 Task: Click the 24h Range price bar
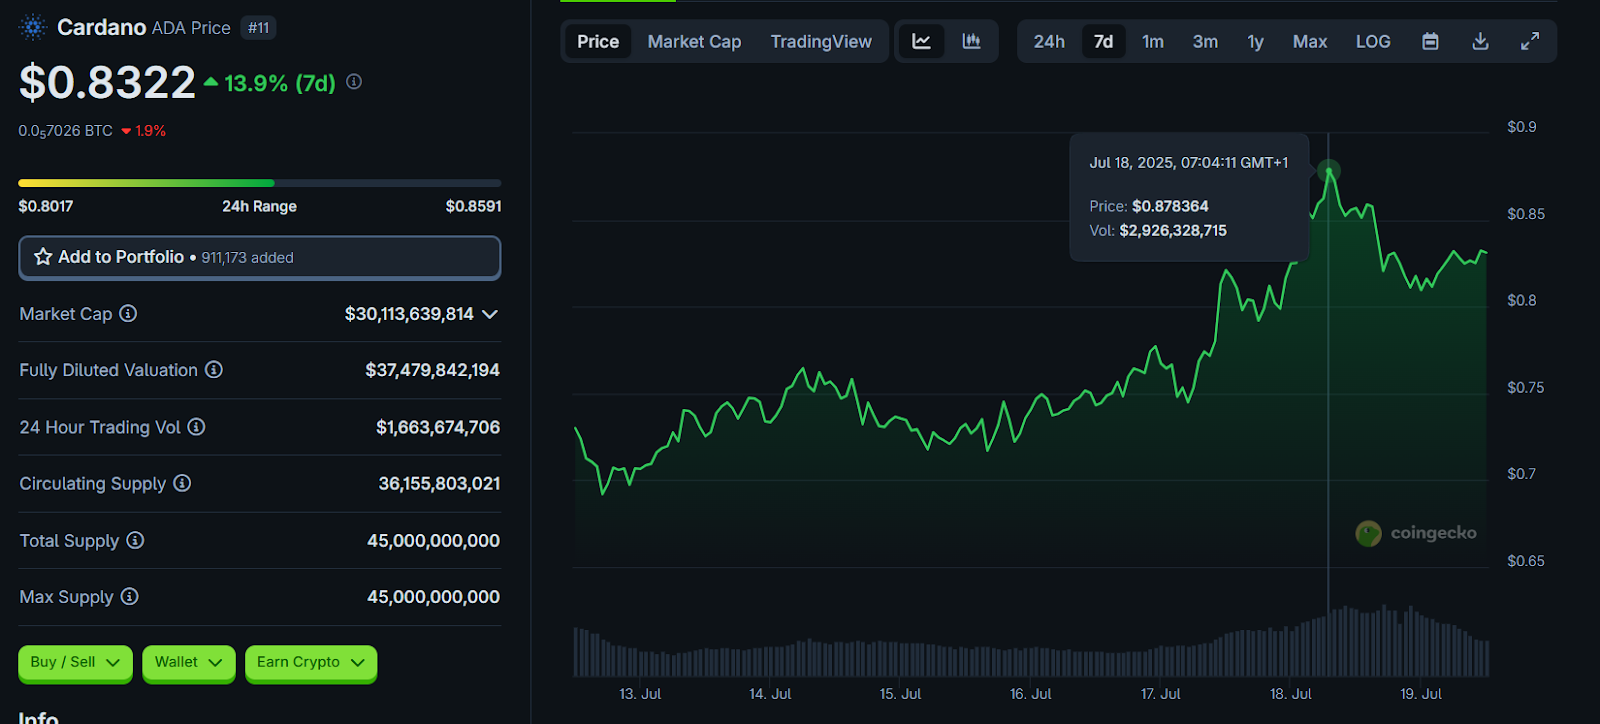click(x=259, y=183)
